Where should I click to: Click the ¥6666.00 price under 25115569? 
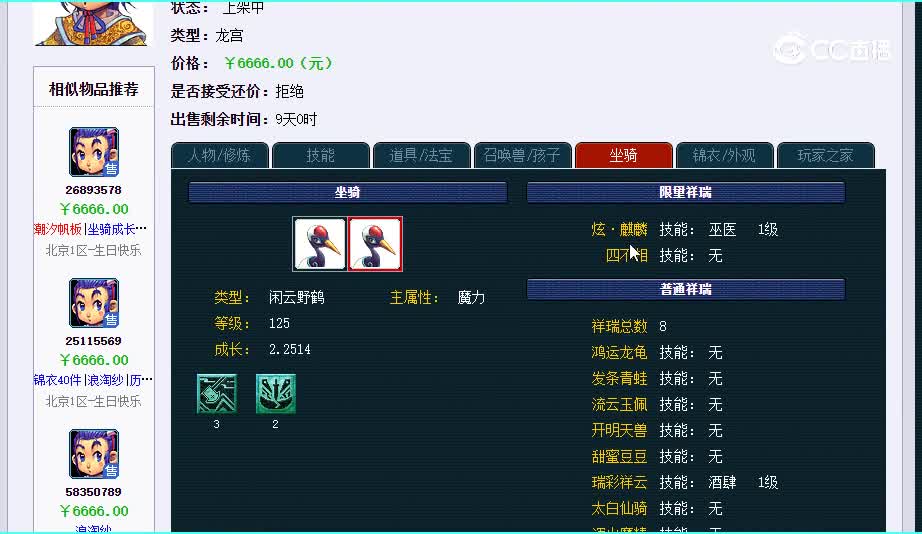click(94, 360)
